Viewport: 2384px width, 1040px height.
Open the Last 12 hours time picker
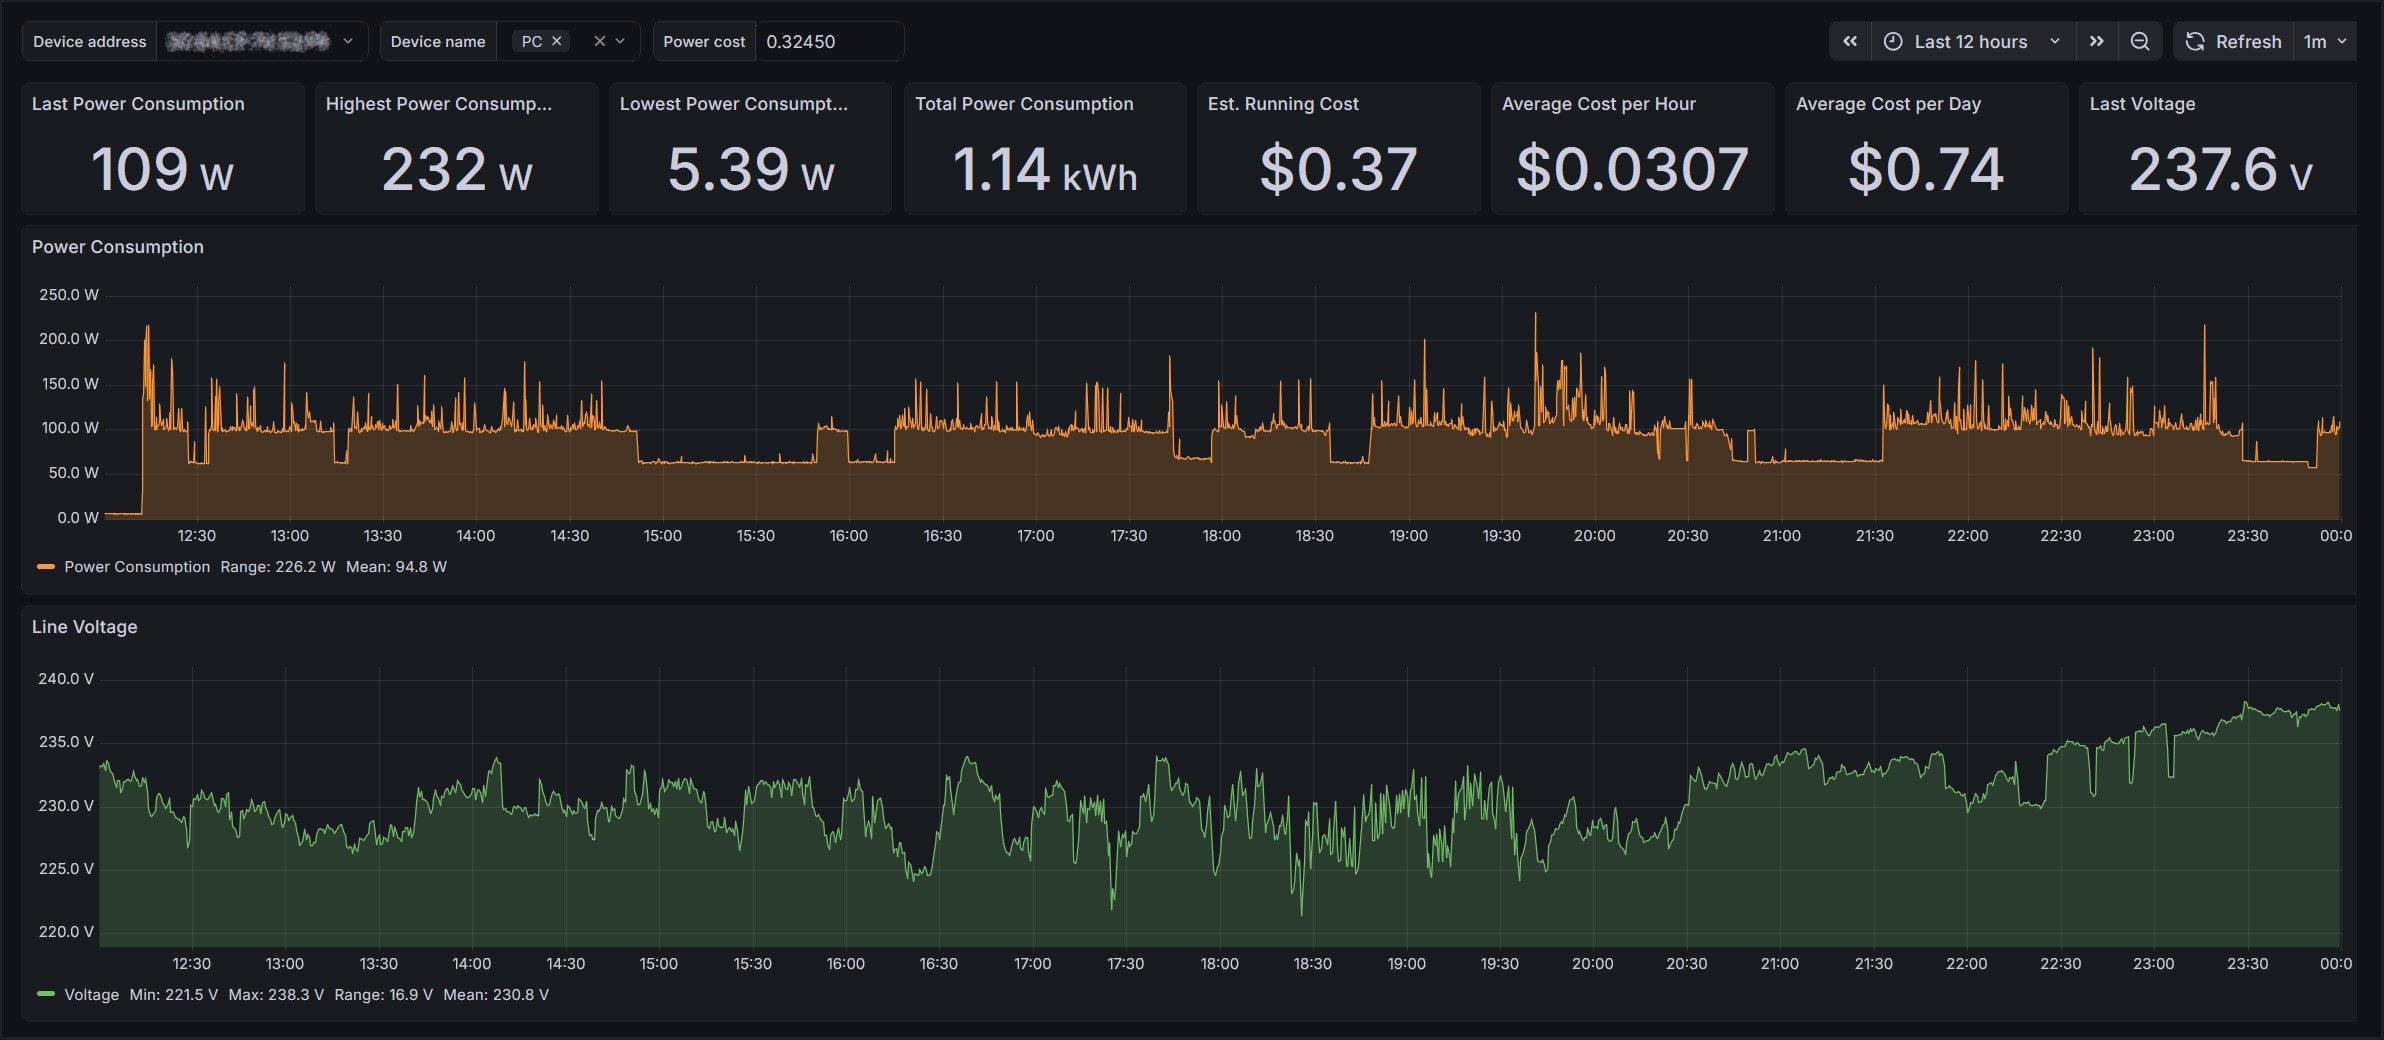(x=1971, y=41)
